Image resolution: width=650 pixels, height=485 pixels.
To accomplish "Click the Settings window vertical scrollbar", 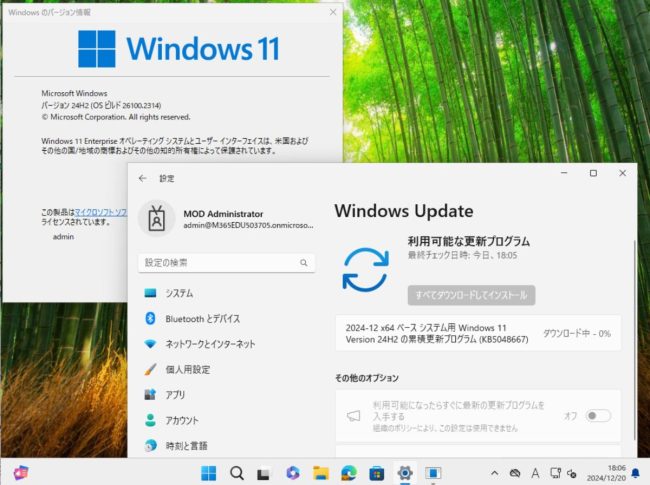I will click(x=634, y=340).
